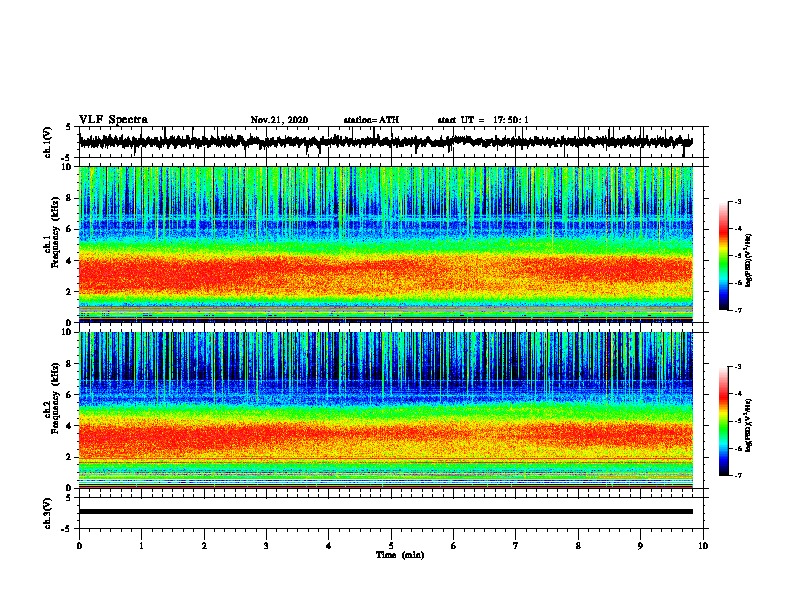Viewport: 792px width, 612px height.
Task: Click the "station= ATH" header label
Action: point(371,120)
